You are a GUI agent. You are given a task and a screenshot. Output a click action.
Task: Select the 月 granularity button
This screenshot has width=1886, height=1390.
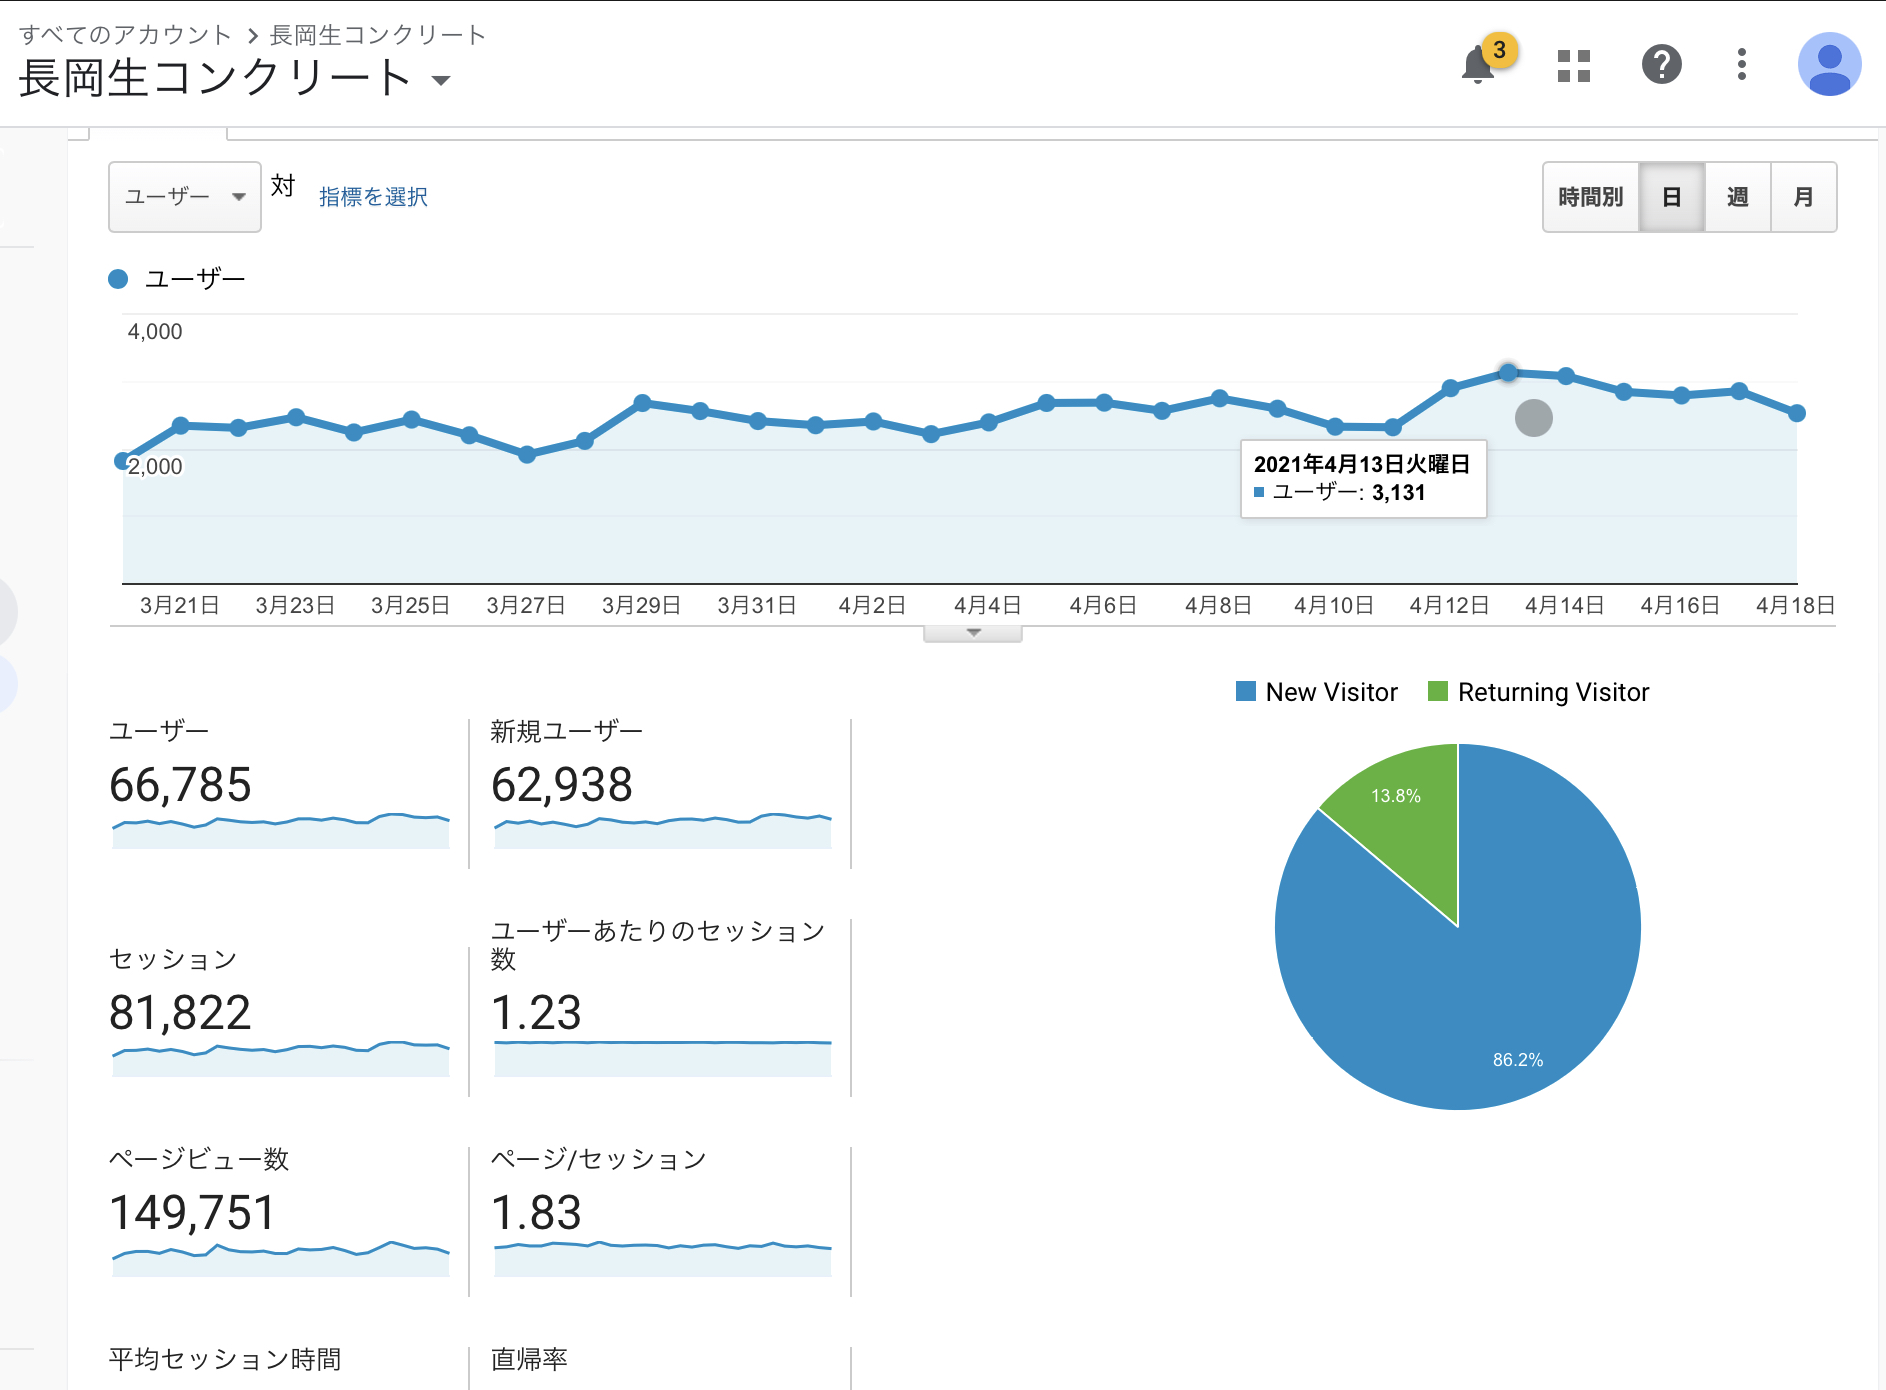click(x=1804, y=197)
